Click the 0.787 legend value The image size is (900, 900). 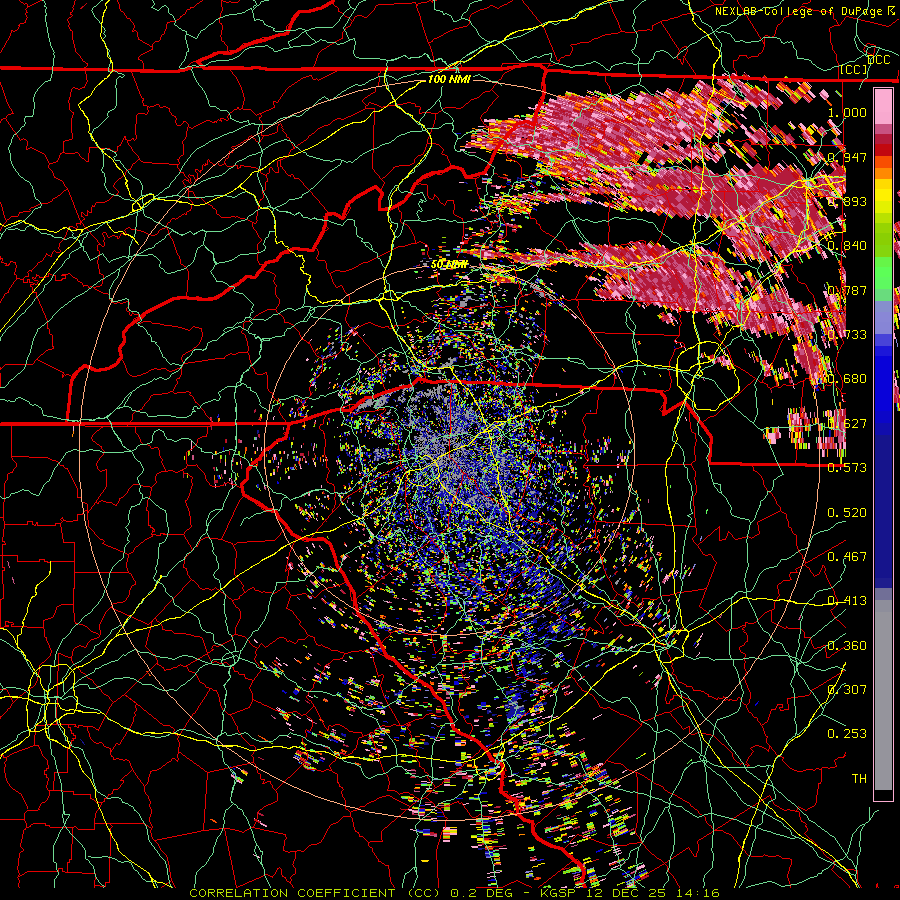[x=847, y=290]
